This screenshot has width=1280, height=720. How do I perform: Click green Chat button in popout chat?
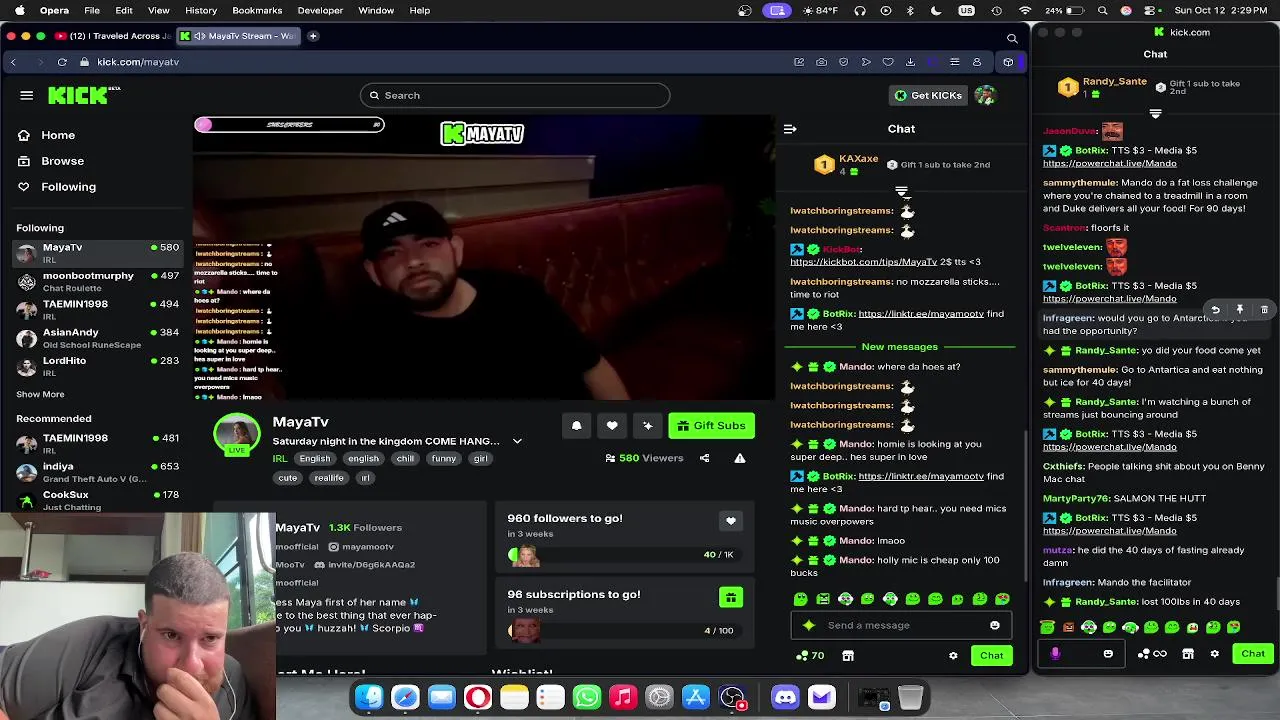pos(1253,654)
